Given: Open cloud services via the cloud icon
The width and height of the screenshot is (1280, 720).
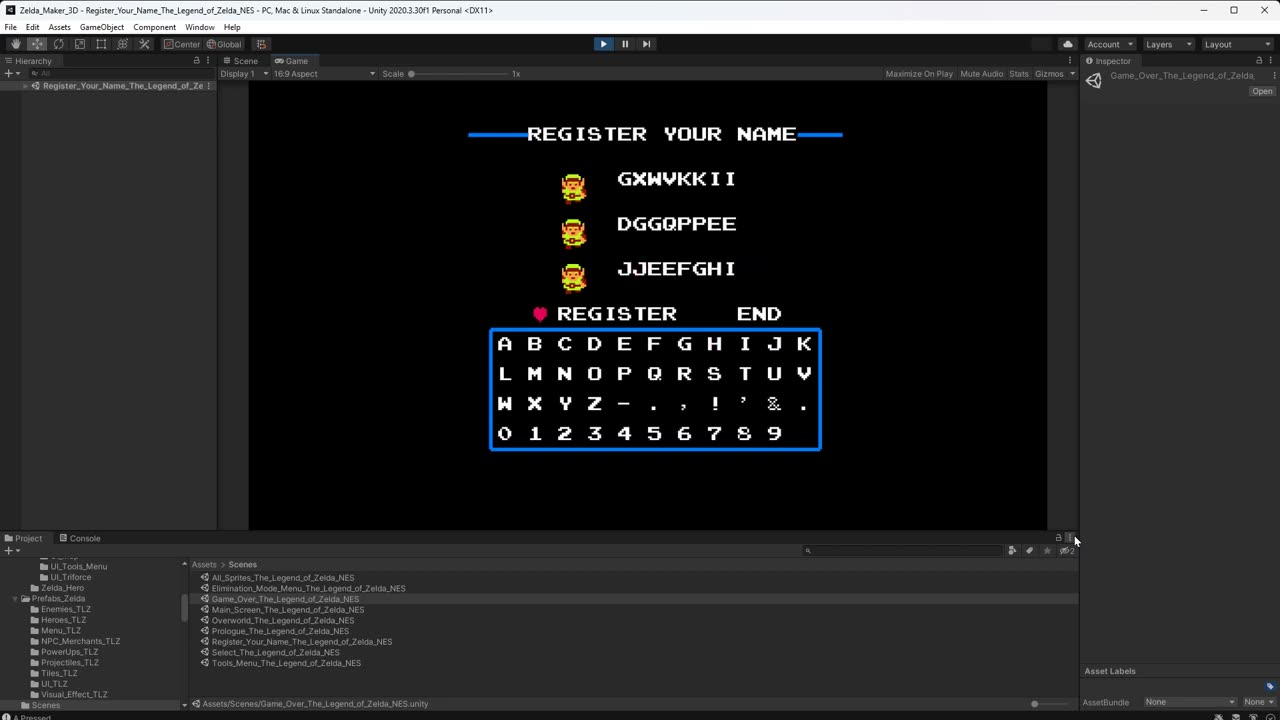Looking at the screenshot, I should (x=1067, y=44).
